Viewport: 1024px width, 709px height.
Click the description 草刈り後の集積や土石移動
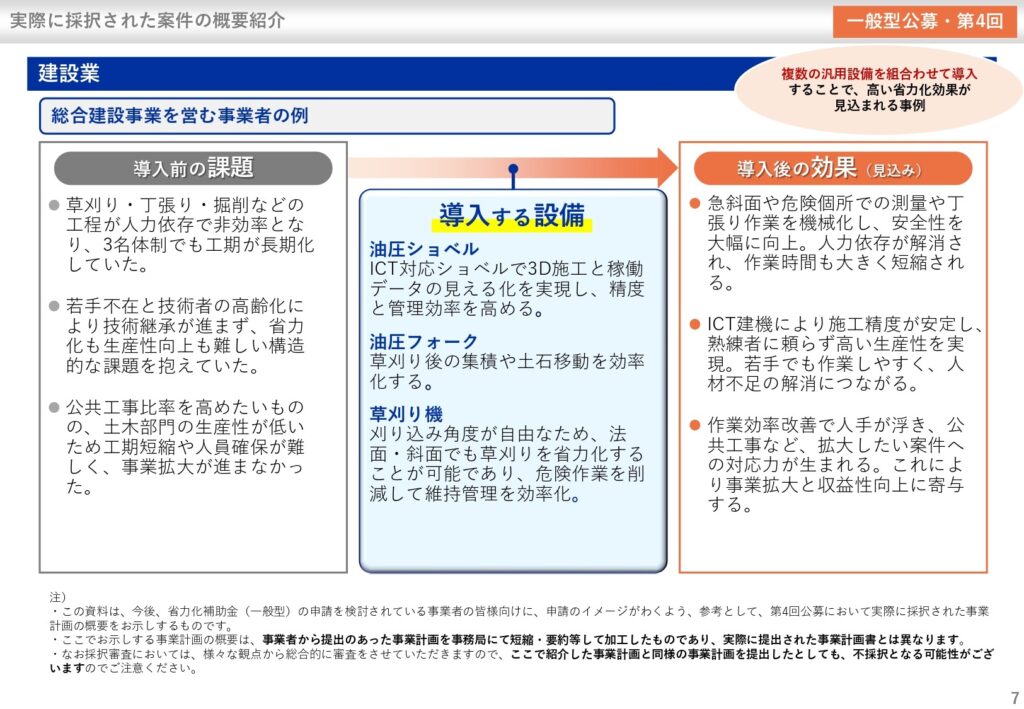[x=507, y=371]
